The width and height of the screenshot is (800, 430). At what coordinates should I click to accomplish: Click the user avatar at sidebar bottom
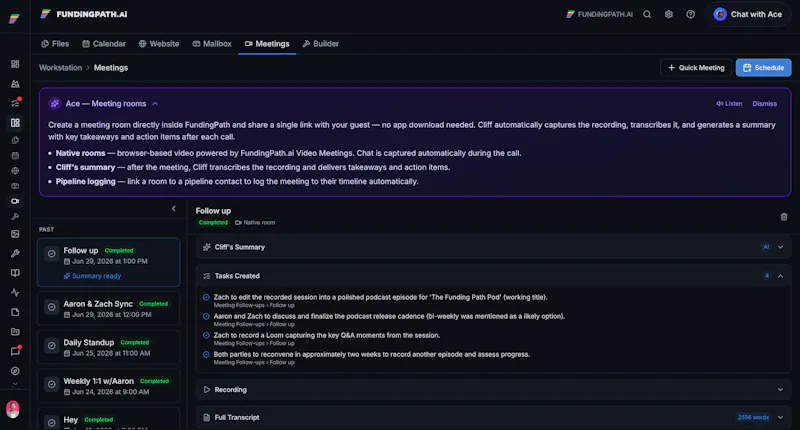[x=13, y=409]
